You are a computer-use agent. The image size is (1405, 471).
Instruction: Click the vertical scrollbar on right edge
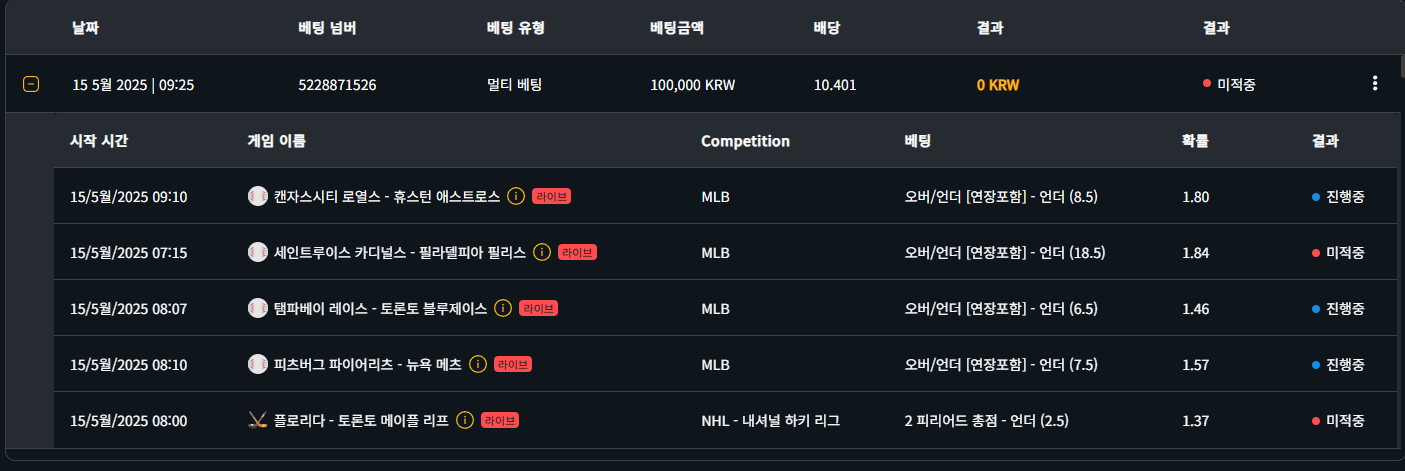click(1400, 66)
